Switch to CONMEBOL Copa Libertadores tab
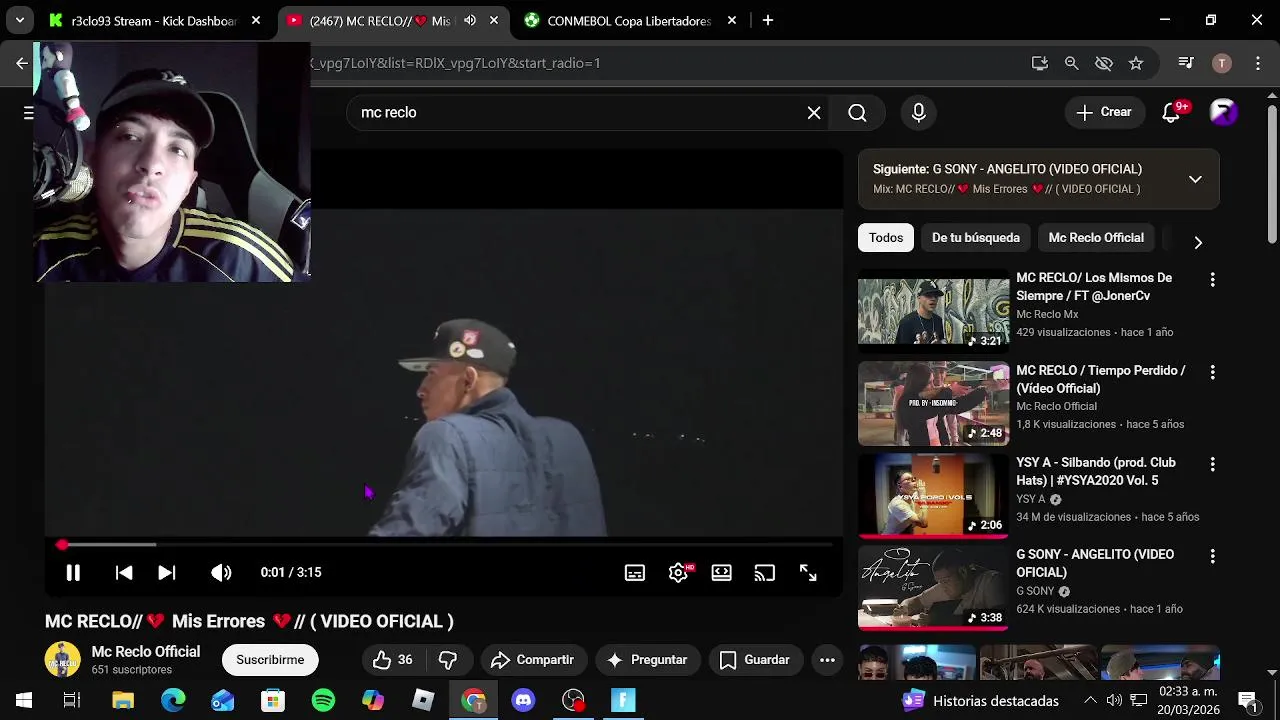This screenshot has height=720, width=1280. click(x=630, y=21)
